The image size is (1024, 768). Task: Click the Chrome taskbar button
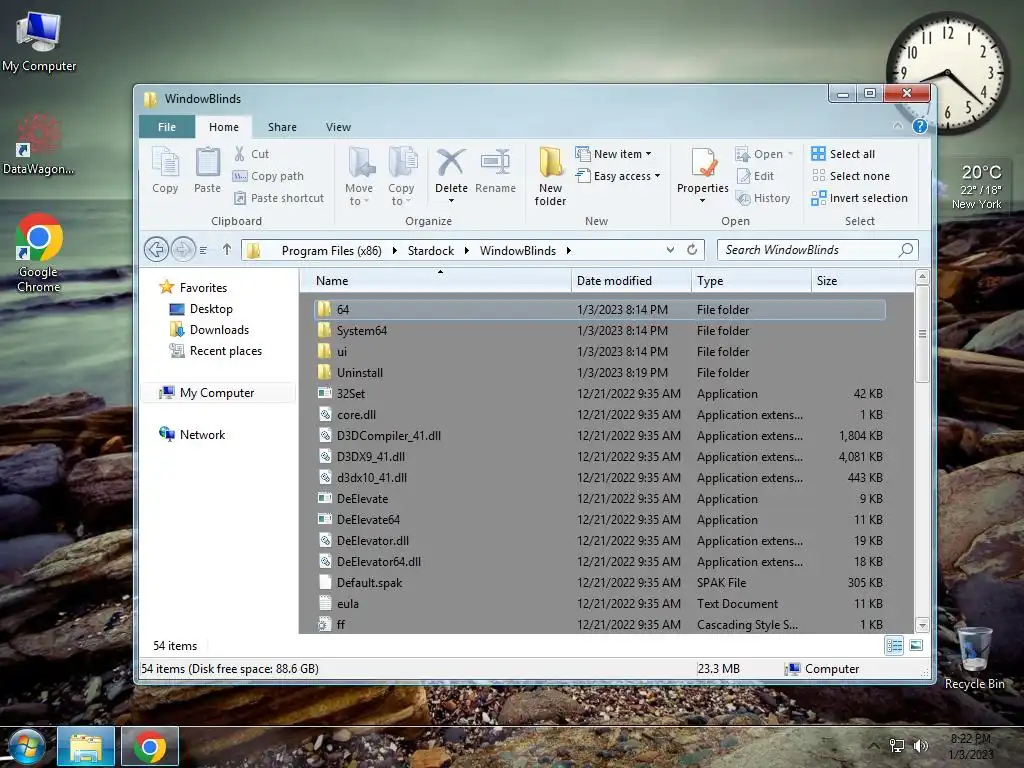pos(150,746)
